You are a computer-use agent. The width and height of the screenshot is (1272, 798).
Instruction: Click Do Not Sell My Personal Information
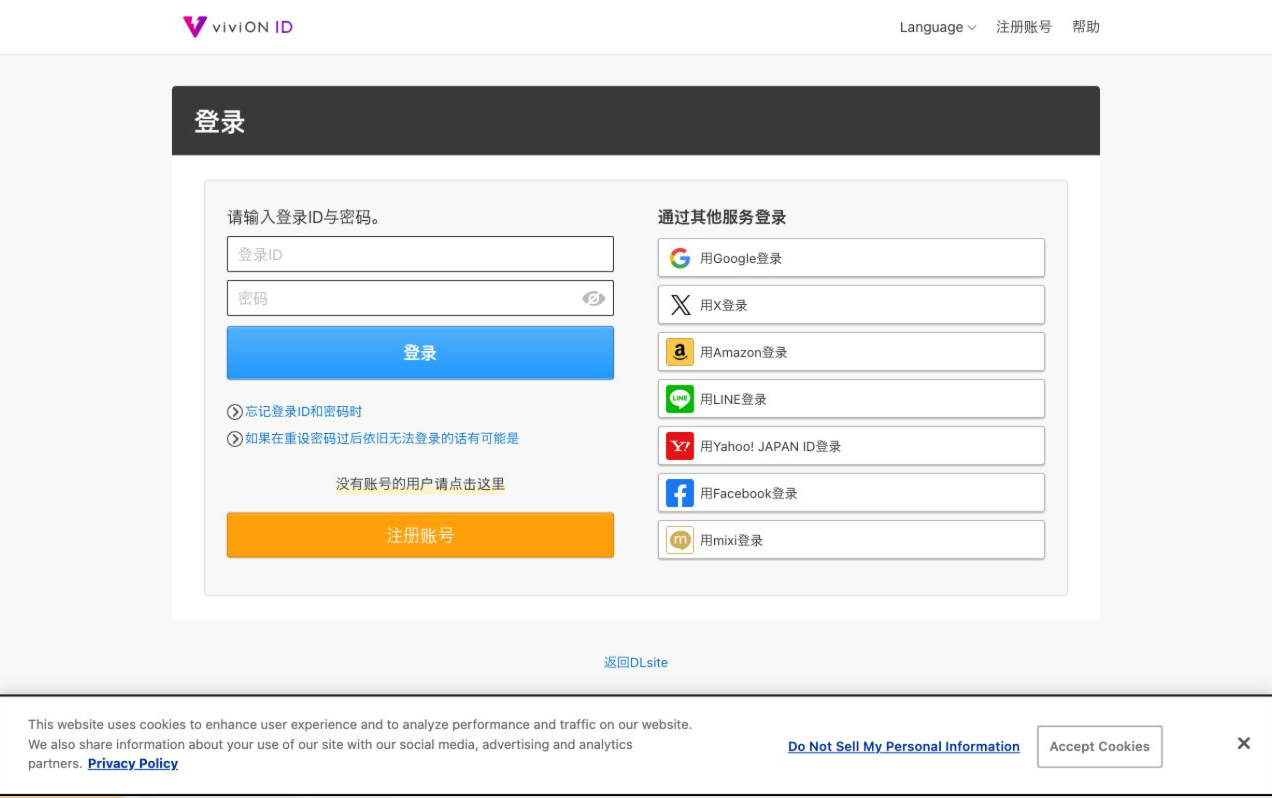tap(904, 746)
